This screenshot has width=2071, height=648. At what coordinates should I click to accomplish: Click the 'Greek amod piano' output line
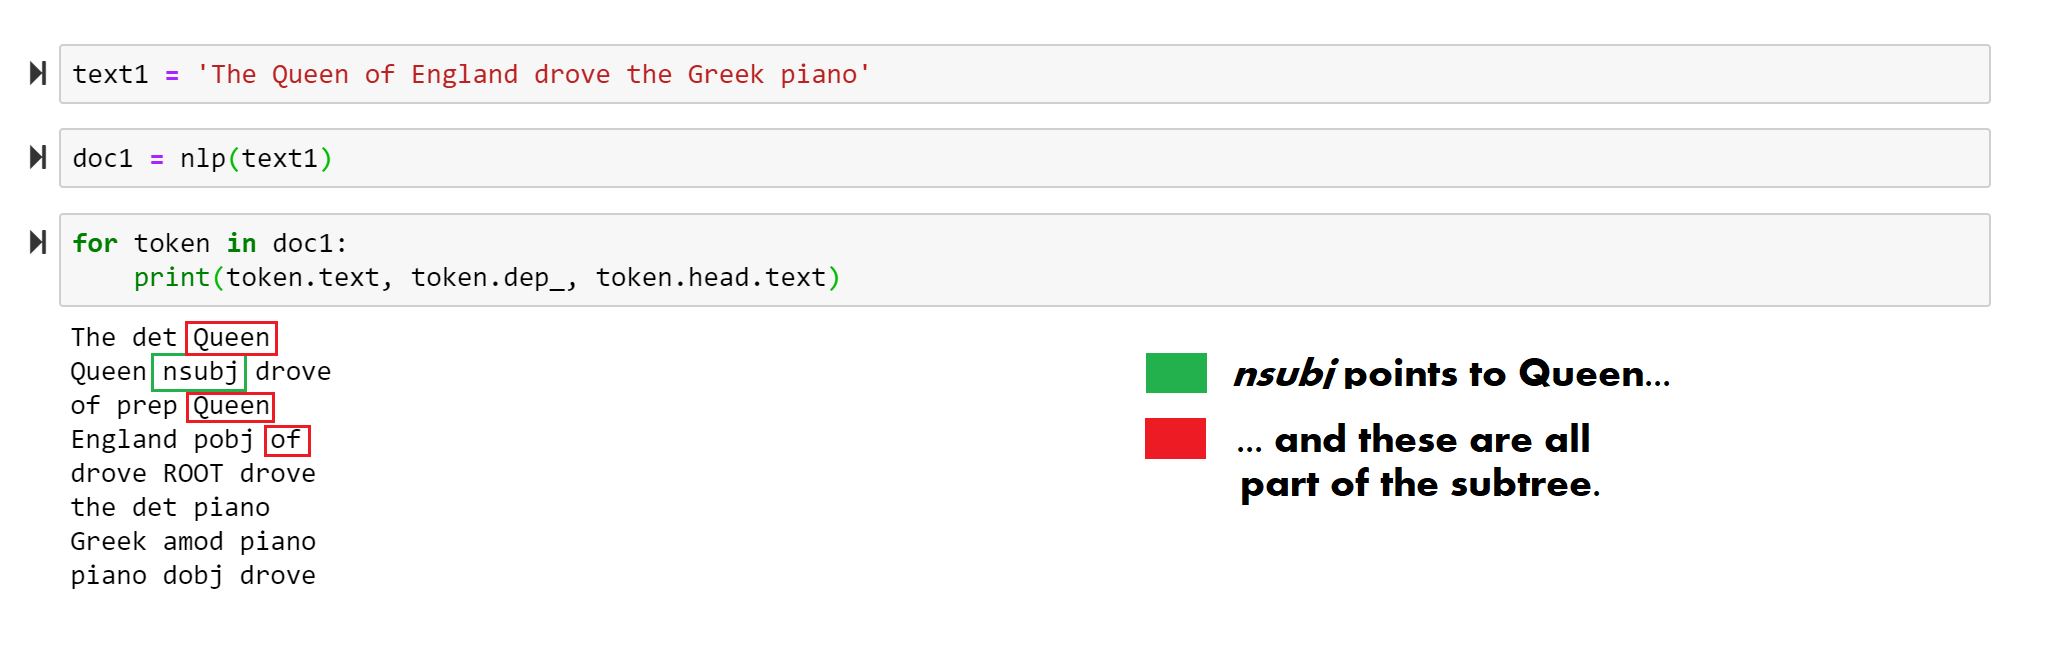193,542
